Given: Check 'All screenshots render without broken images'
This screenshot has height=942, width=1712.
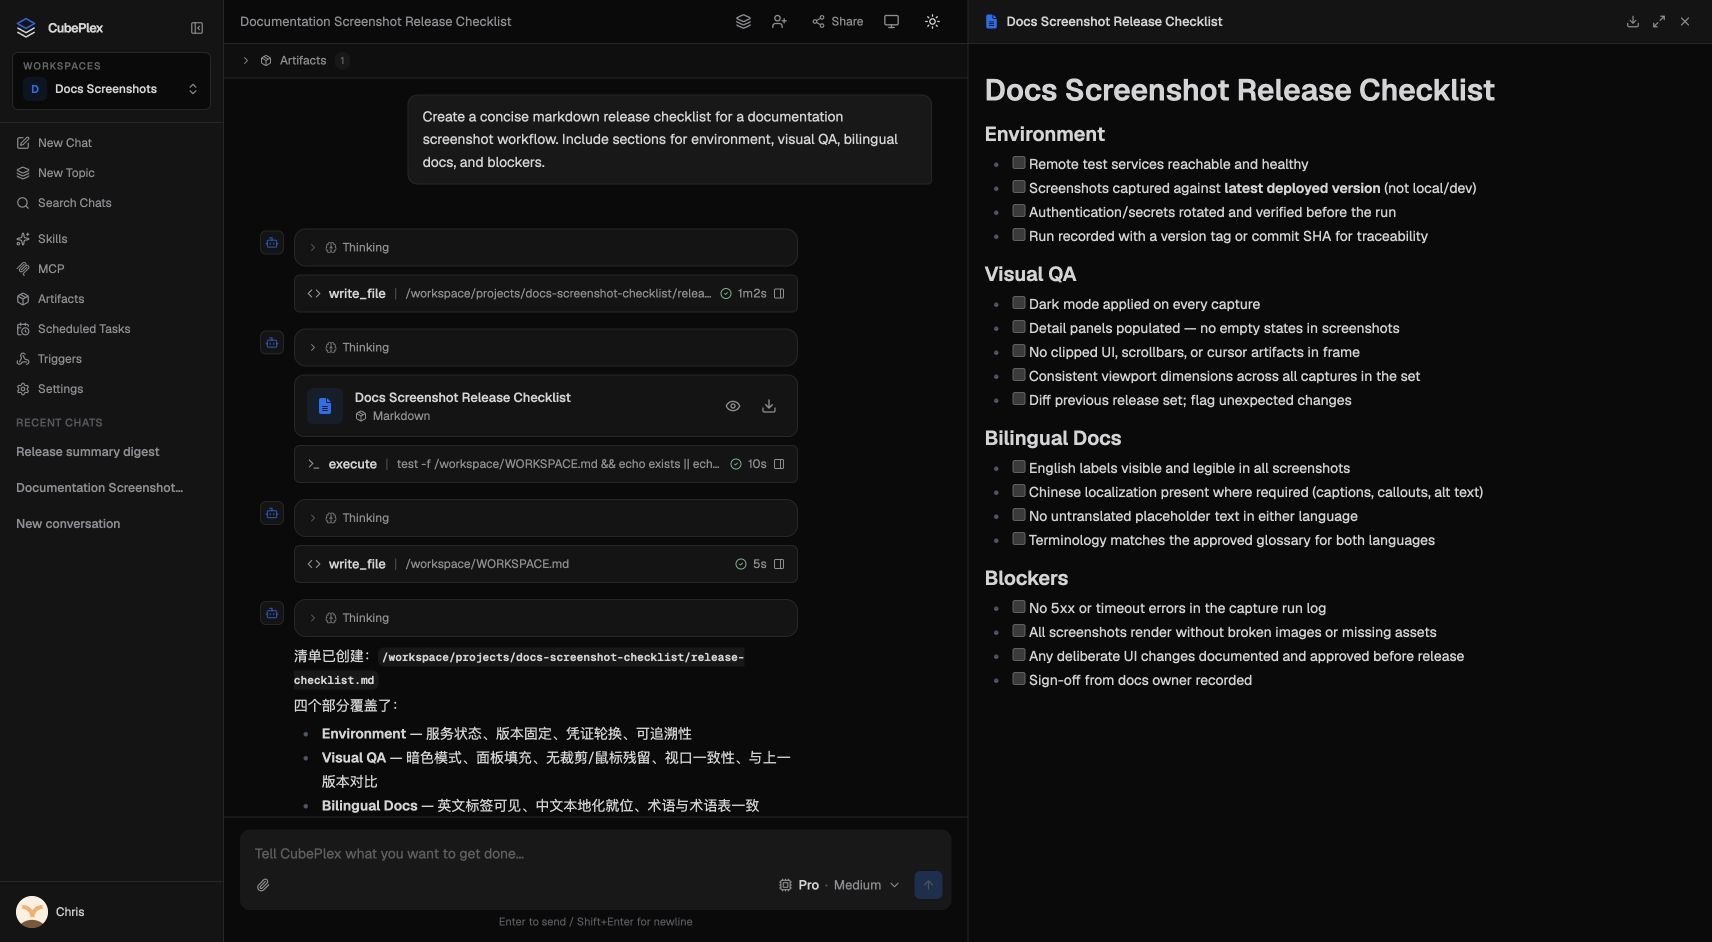Looking at the screenshot, I should point(1019,631).
